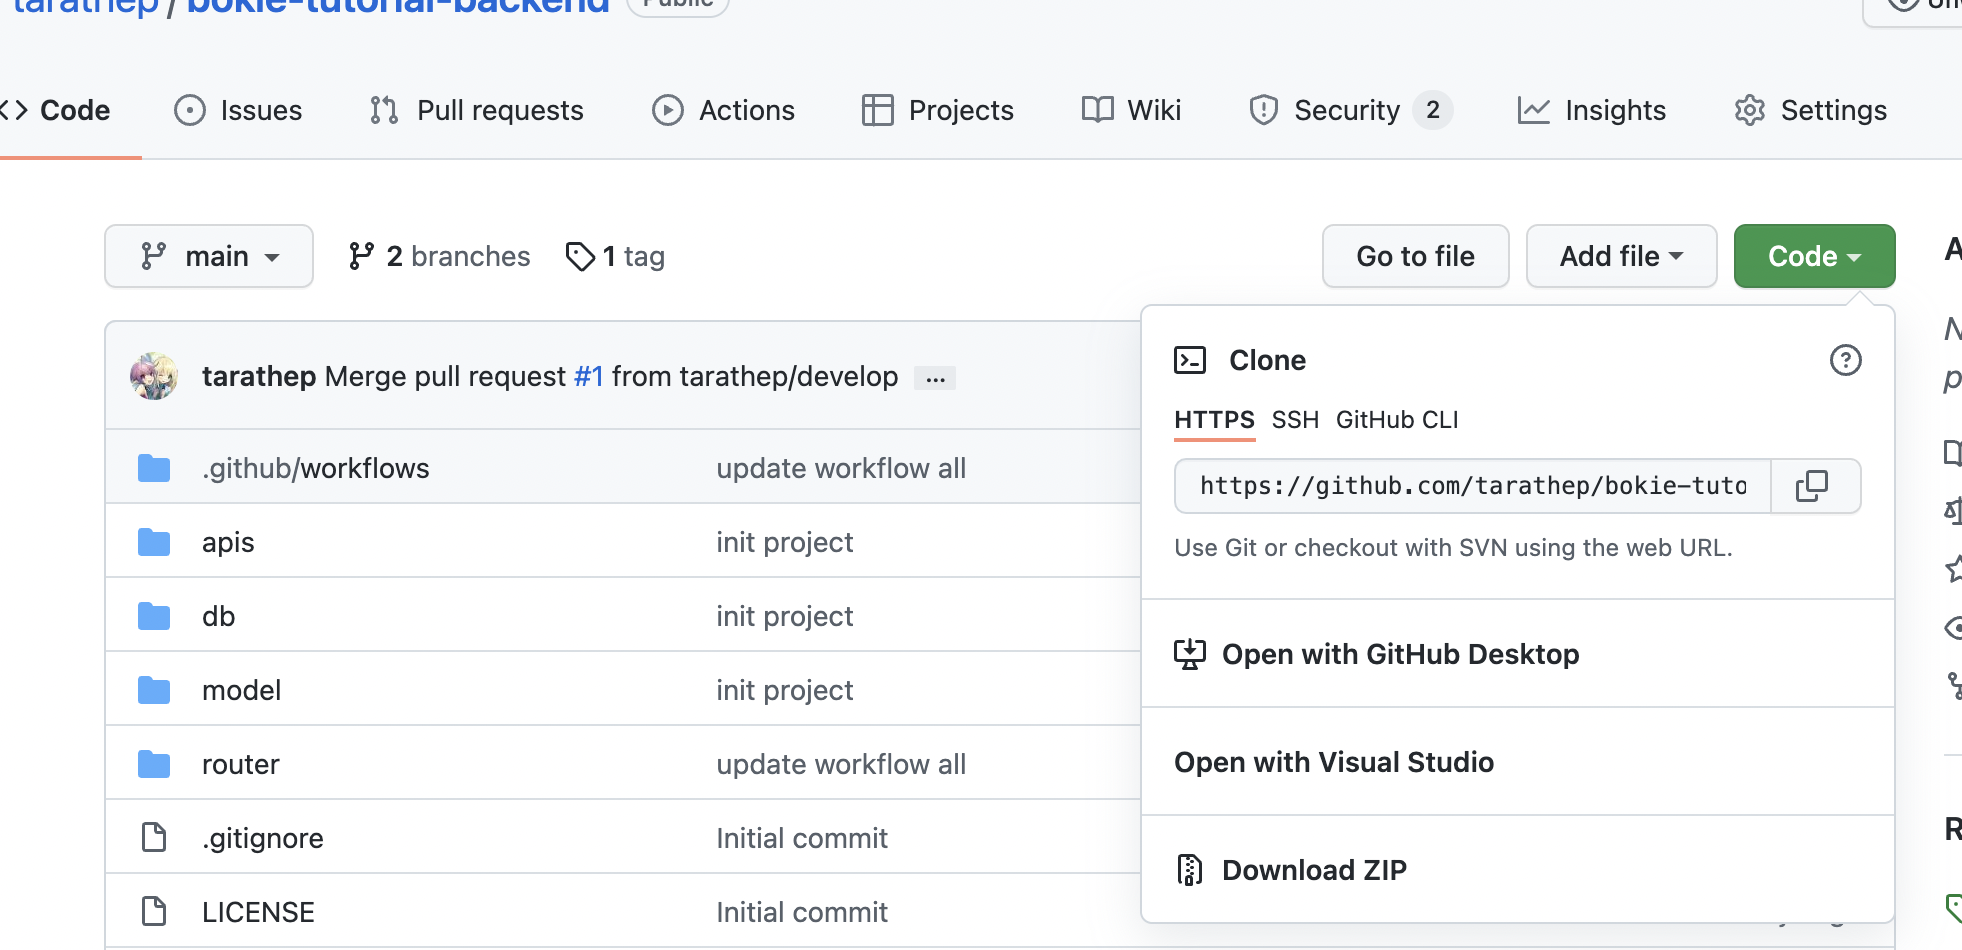Click the apis folder icon
Screen dimensions: 1962x950
[154, 542]
